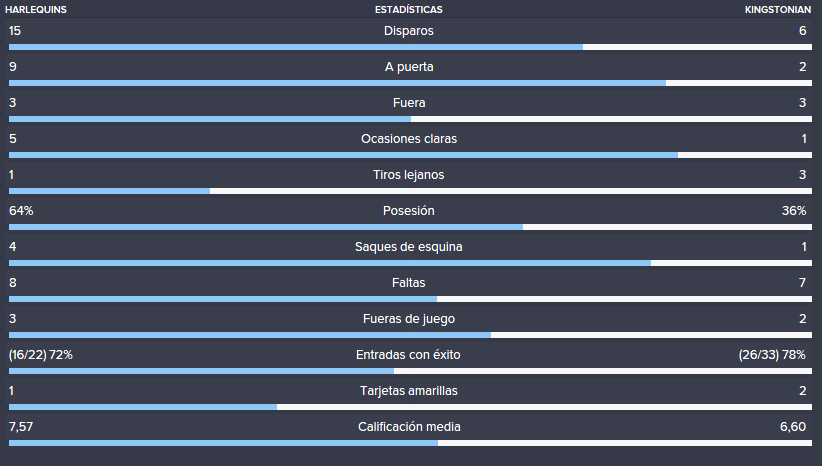Select the Tarjetas amarillas label

click(409, 391)
